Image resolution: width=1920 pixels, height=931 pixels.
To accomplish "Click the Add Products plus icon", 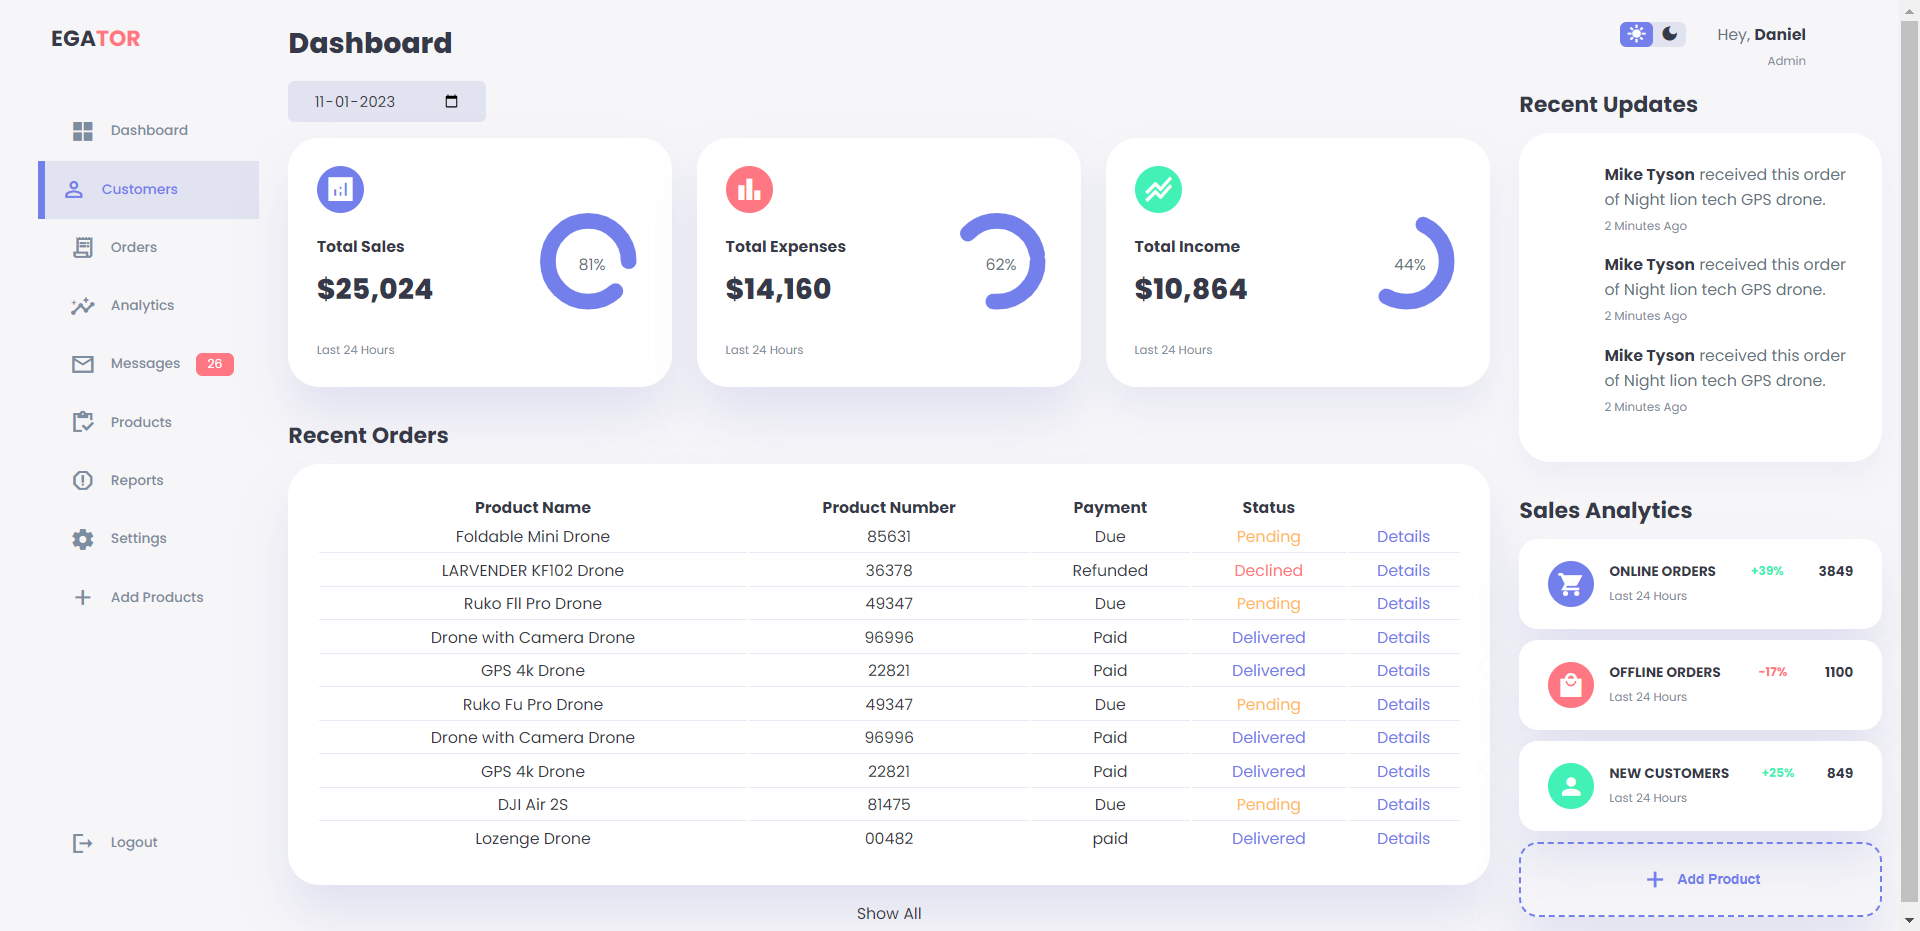I will [80, 597].
